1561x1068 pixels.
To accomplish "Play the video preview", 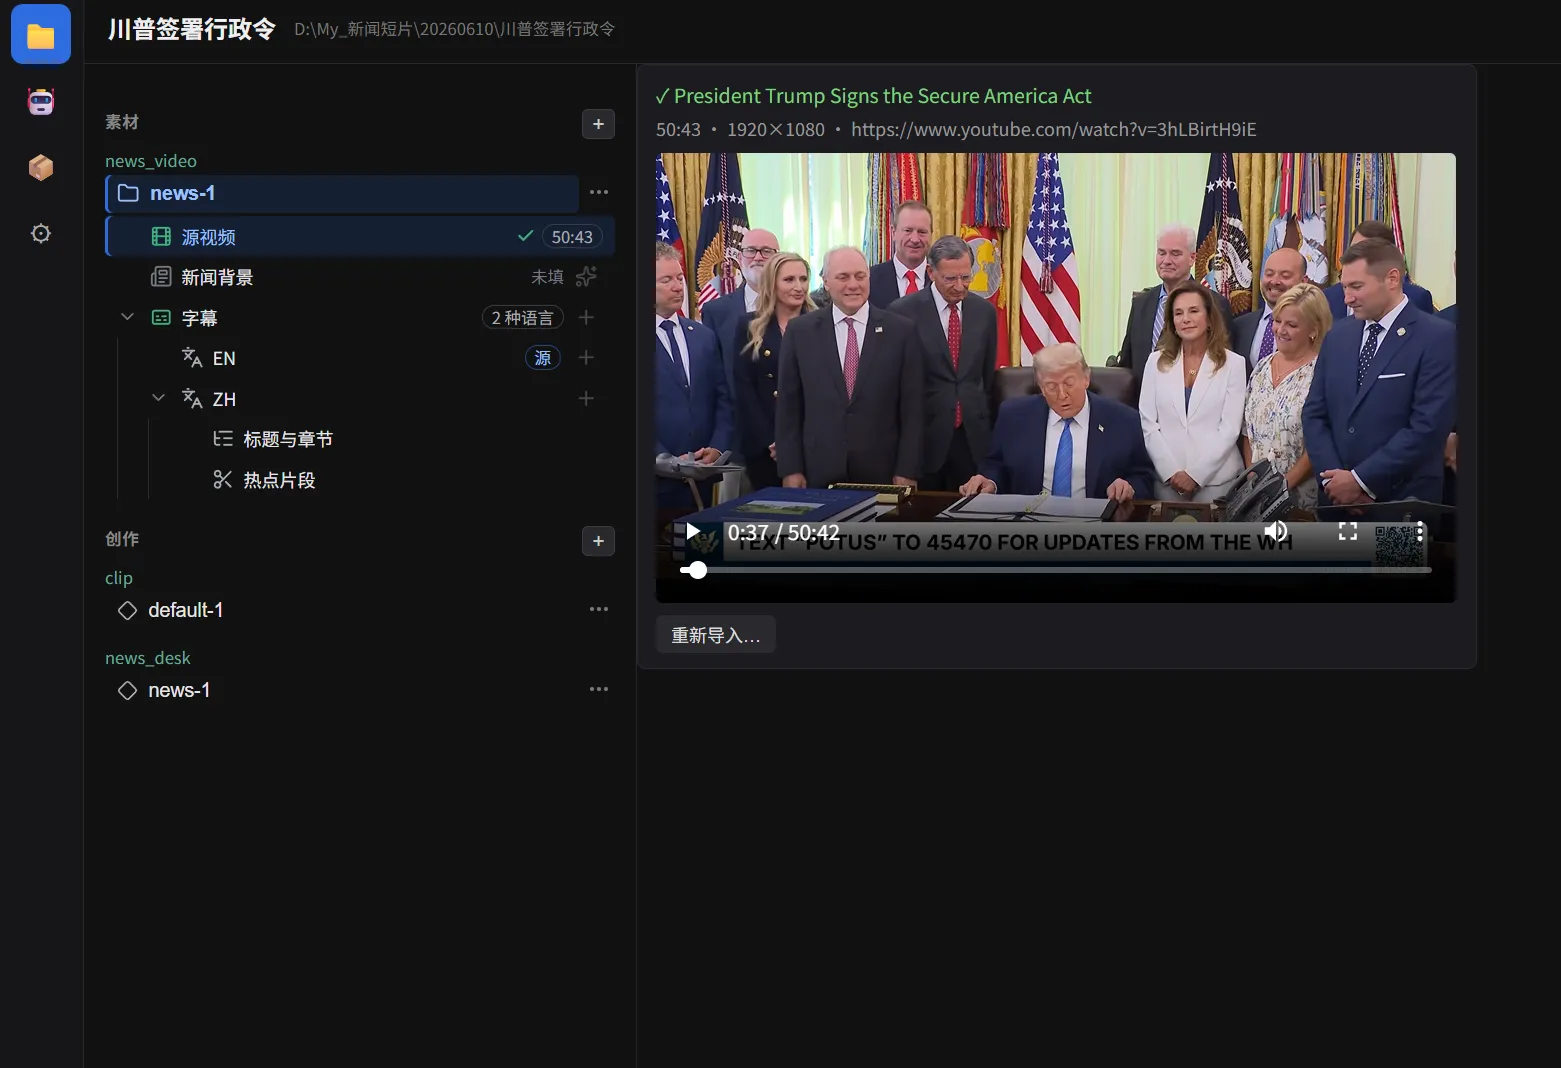I will (692, 531).
